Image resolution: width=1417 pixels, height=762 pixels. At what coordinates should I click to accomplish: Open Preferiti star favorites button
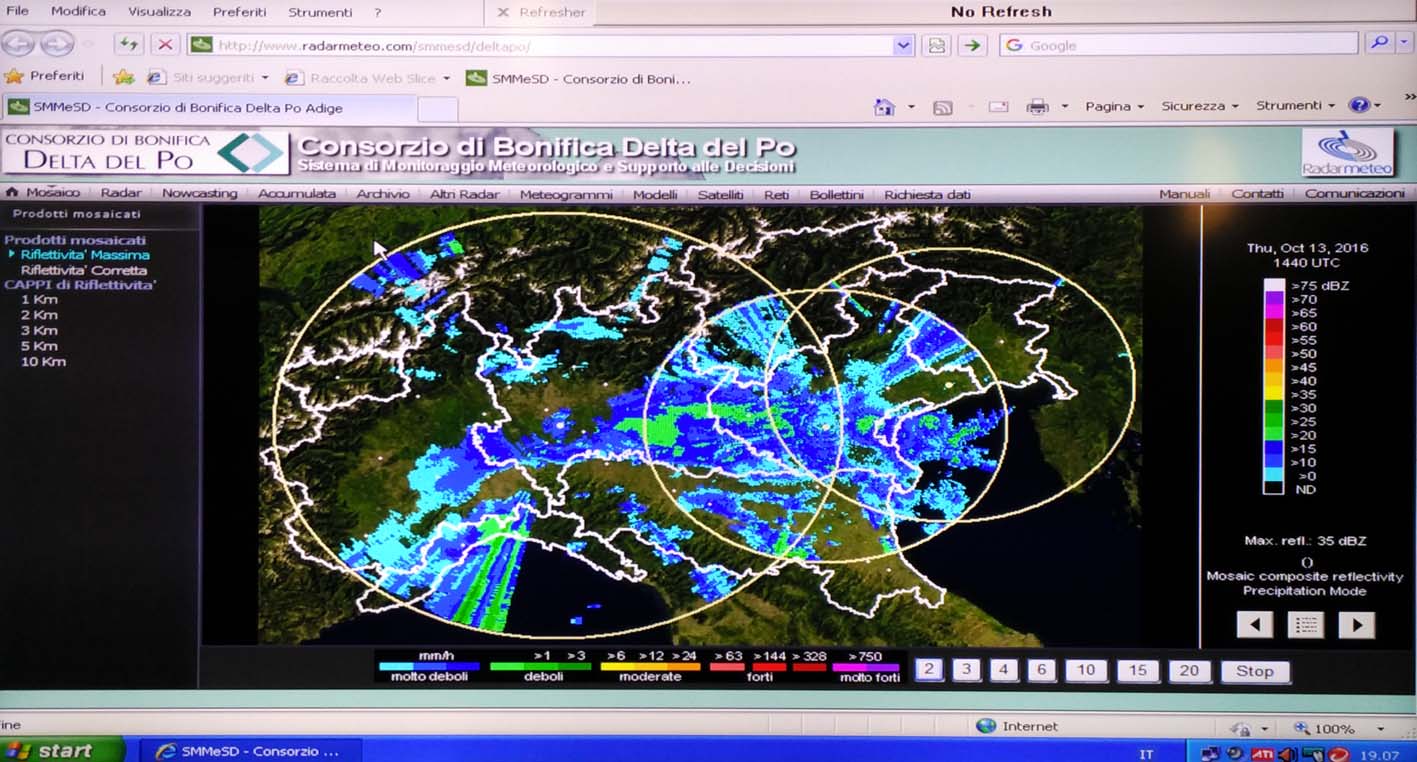45,76
